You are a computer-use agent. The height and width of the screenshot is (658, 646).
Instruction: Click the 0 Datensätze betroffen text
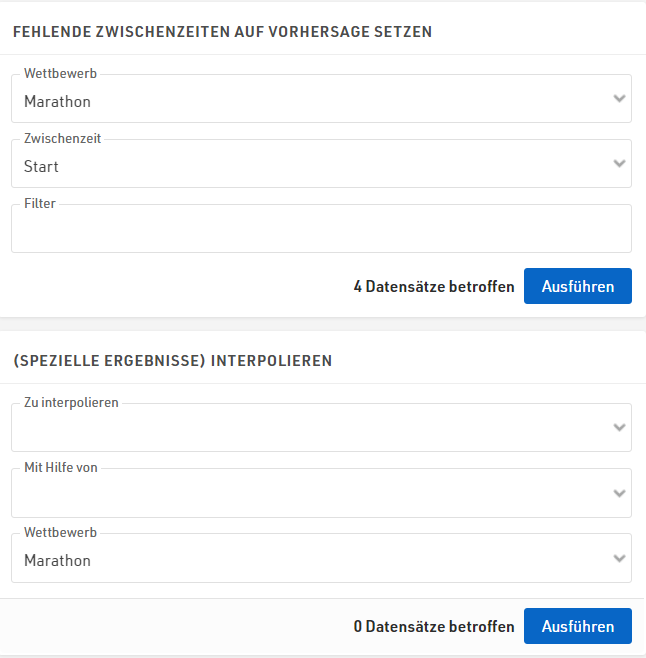[x=434, y=627]
